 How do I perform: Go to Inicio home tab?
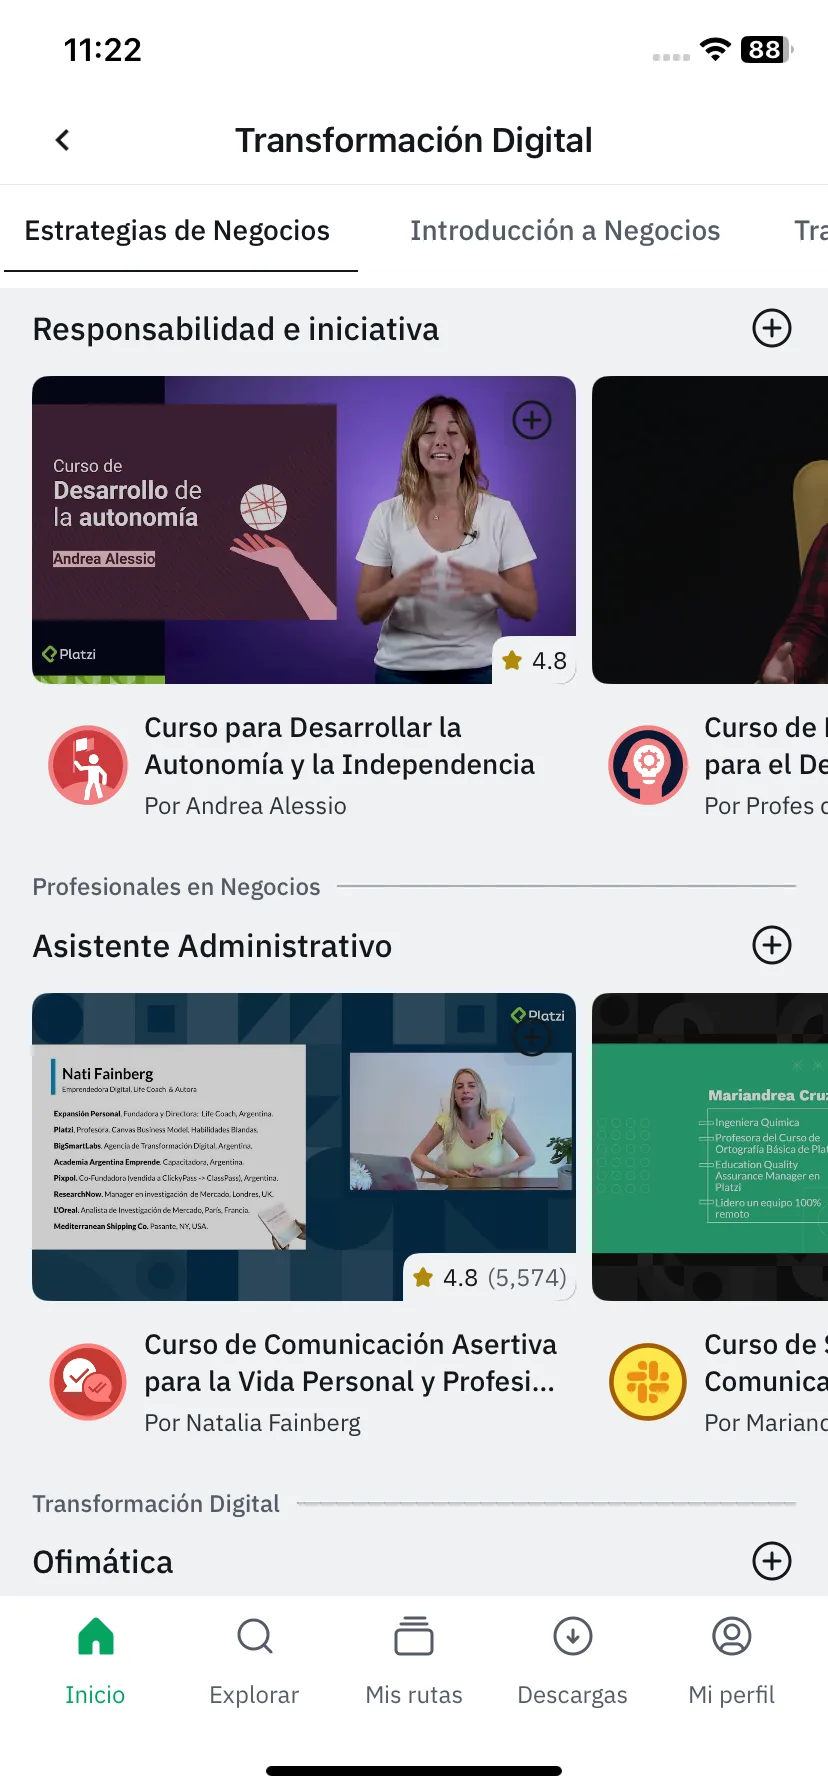pos(95,1661)
